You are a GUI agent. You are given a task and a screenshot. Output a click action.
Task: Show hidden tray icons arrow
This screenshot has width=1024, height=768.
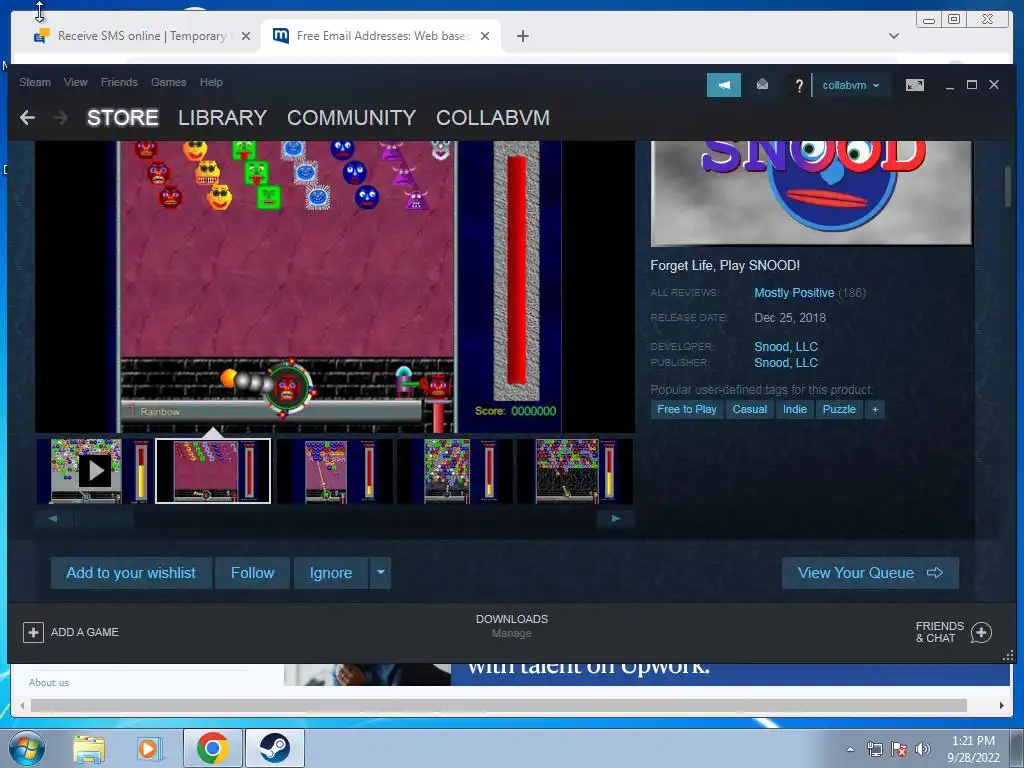point(850,749)
